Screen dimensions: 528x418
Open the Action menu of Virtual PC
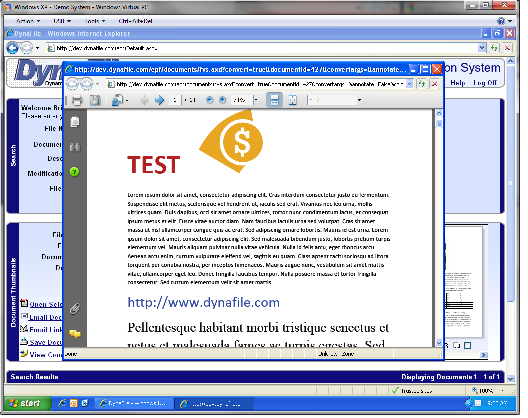coord(28,21)
